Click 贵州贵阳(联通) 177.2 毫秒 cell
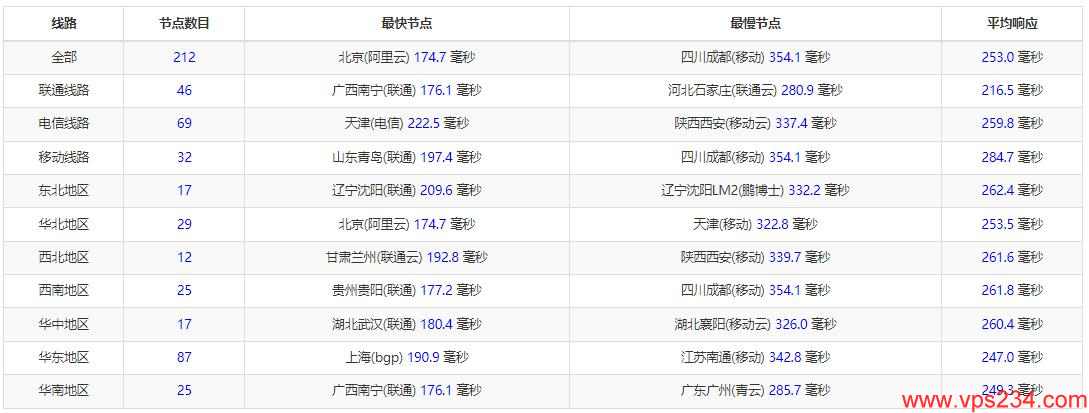This screenshot has height=413, width=1089. click(407, 290)
